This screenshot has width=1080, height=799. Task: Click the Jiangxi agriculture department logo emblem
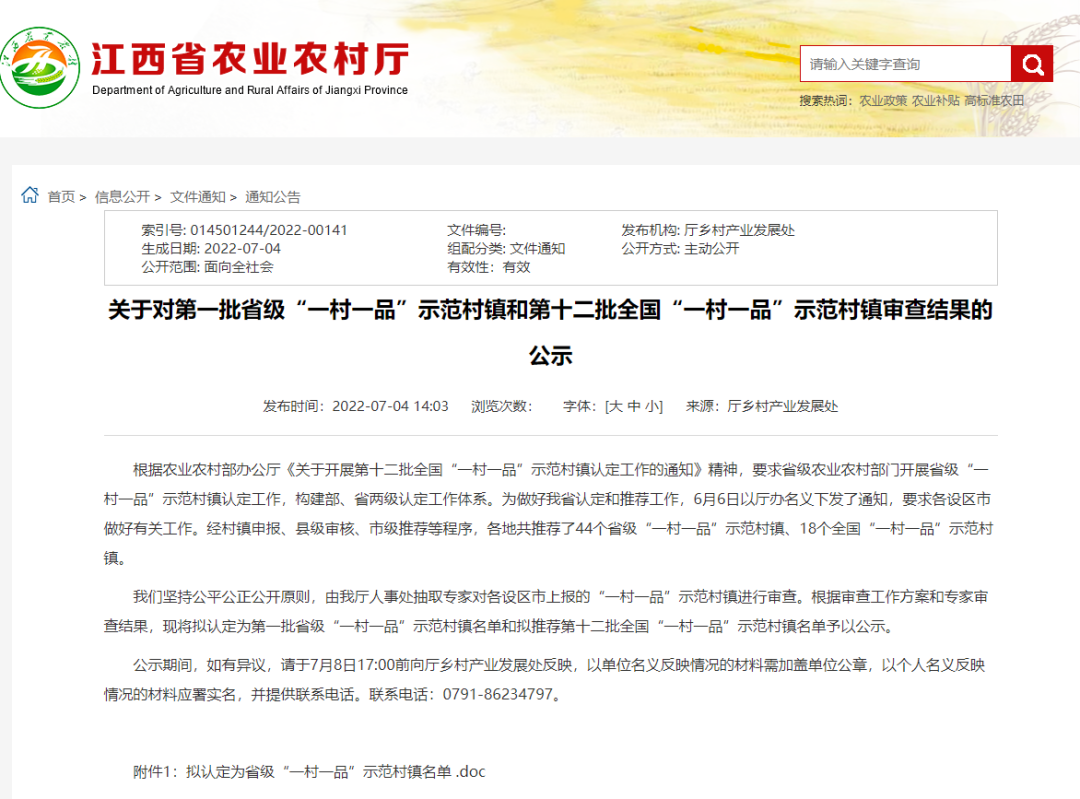coord(40,68)
